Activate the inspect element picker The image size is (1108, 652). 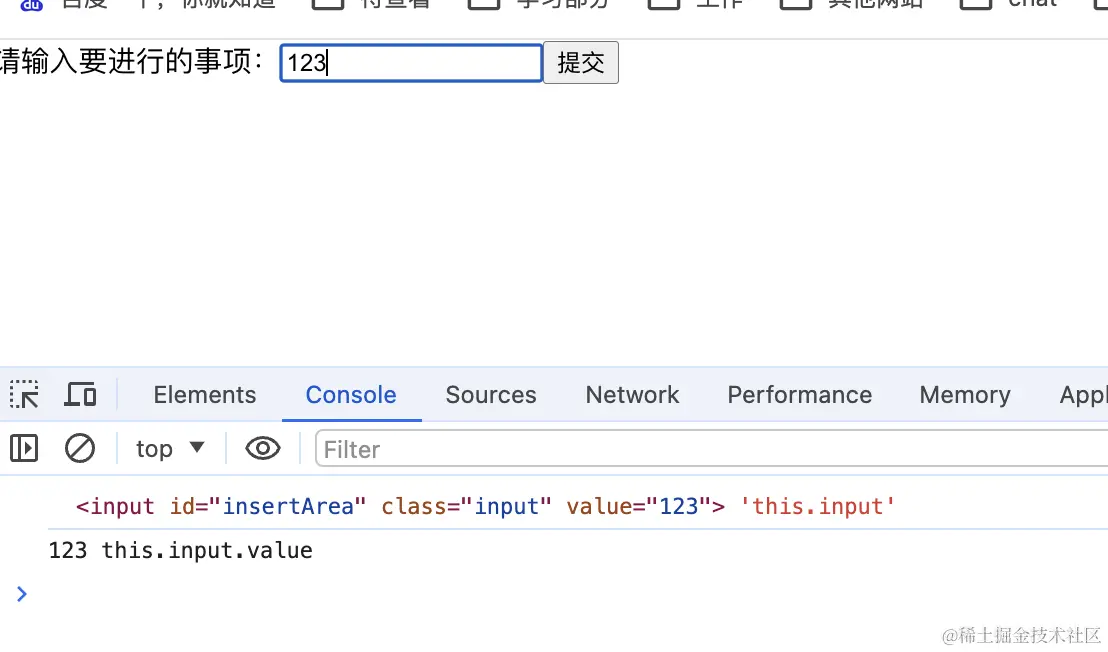click(x=24, y=395)
